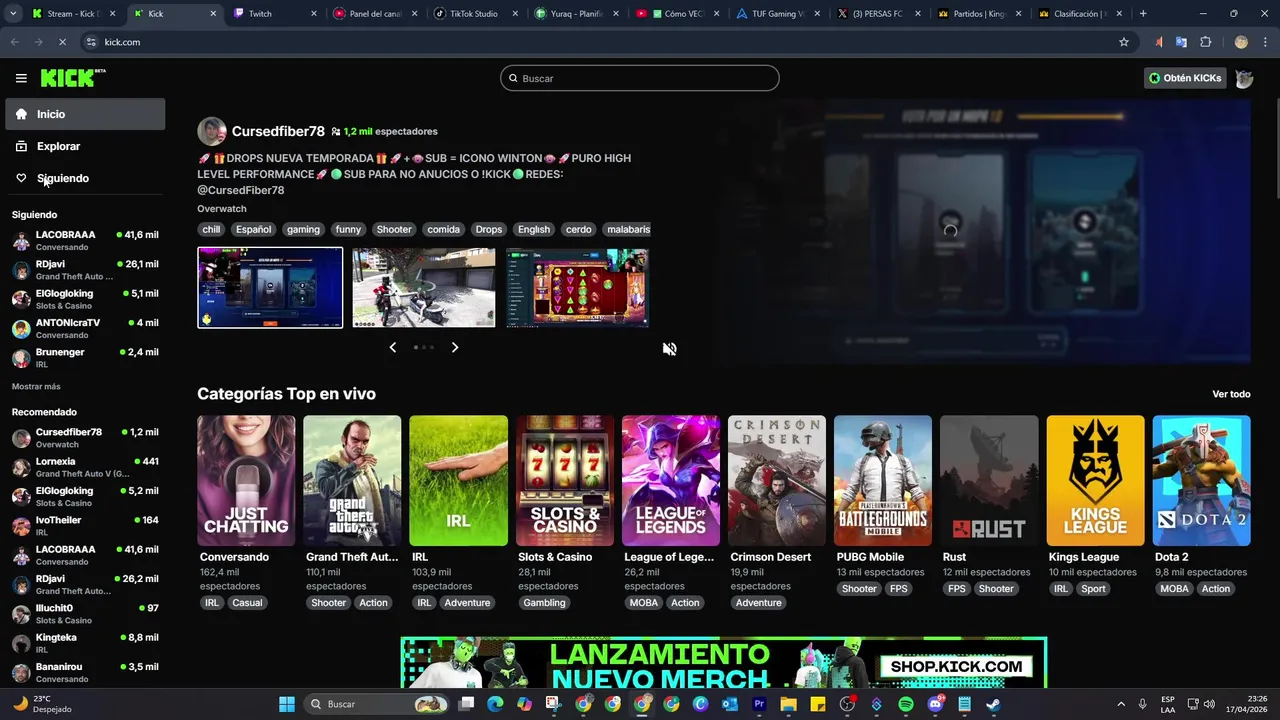Image resolution: width=1280 pixels, height=720 pixels.
Task: Open the Windows Start menu
Action: tap(287, 704)
